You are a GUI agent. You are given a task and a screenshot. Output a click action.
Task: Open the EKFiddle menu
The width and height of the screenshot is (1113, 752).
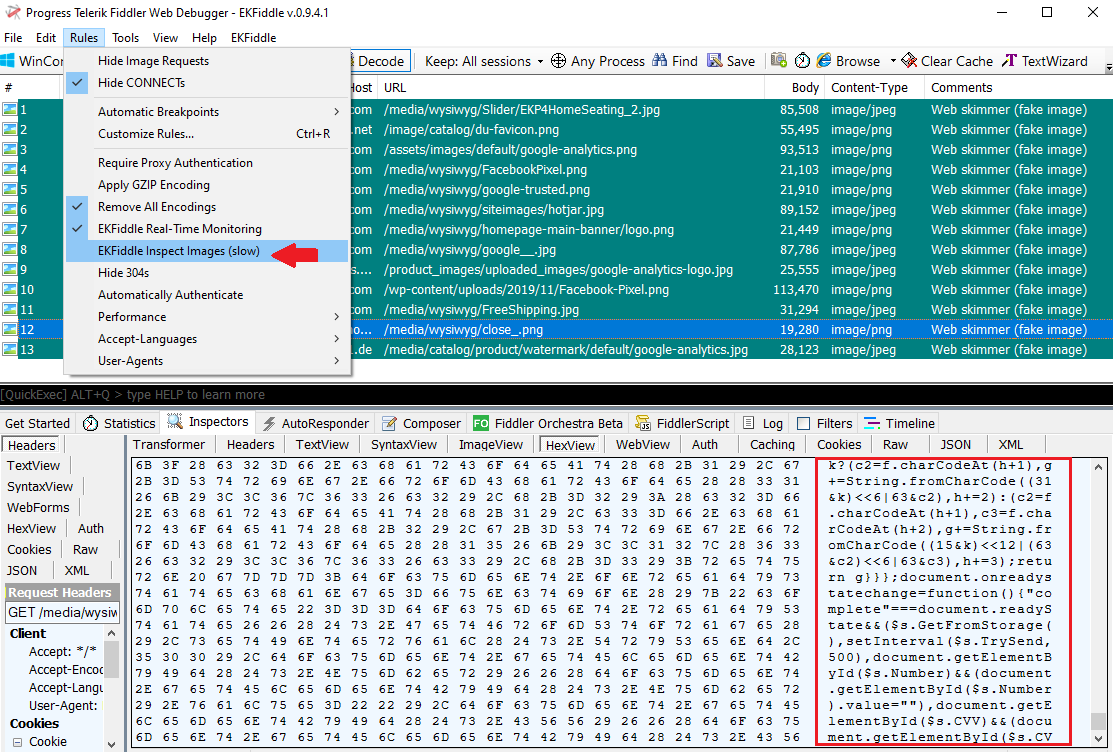pos(253,38)
